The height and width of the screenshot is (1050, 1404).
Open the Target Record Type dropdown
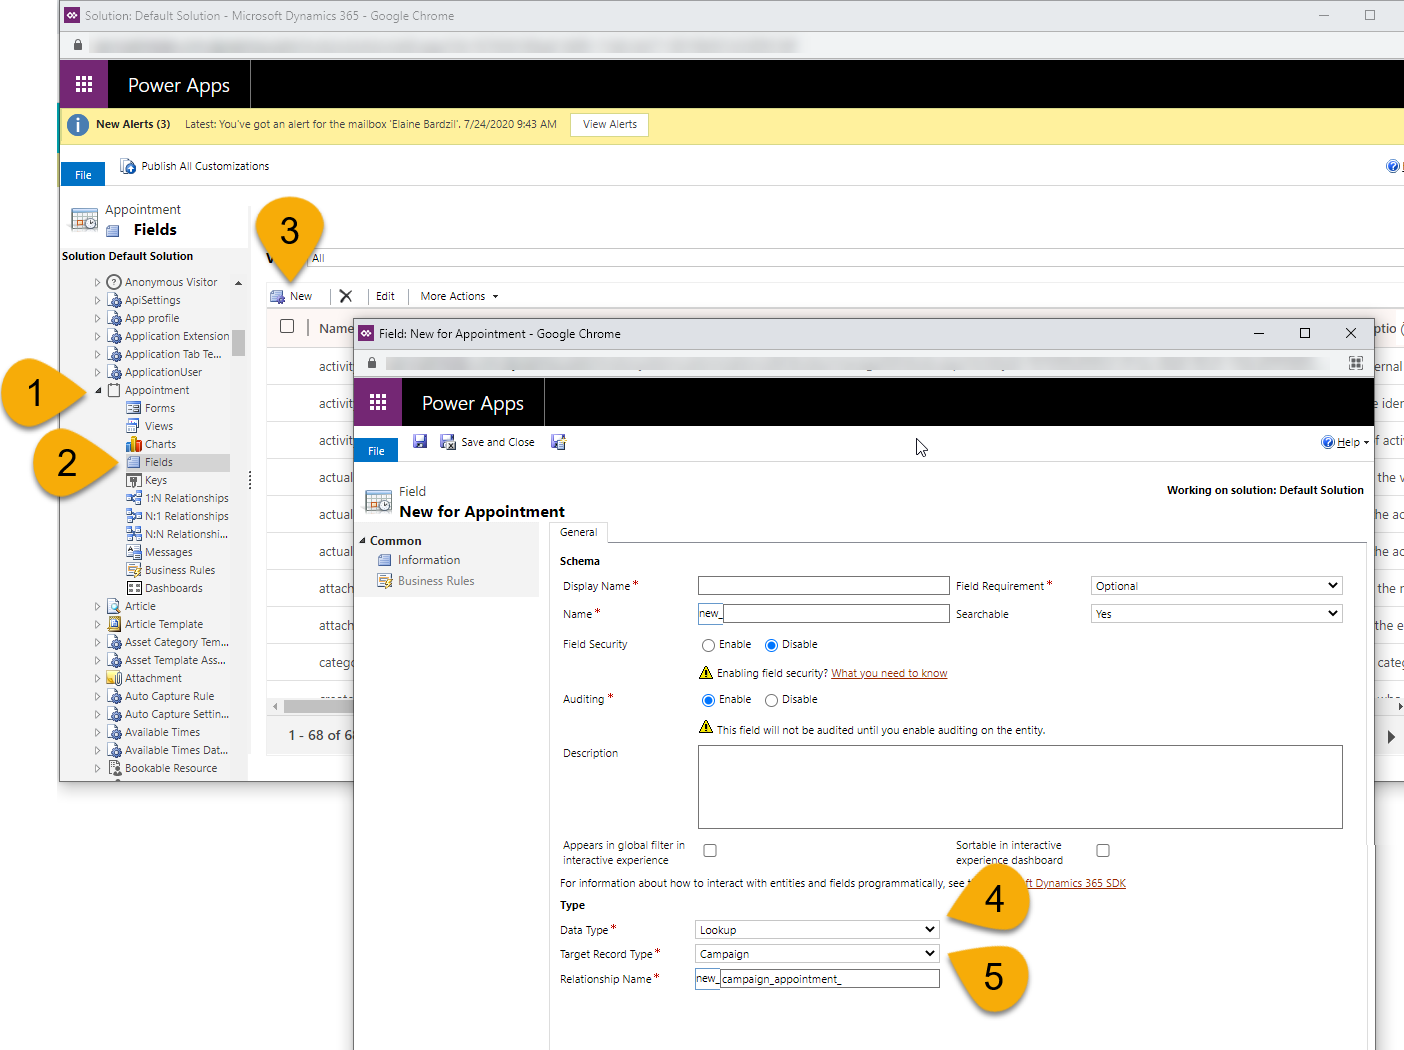tap(817, 954)
